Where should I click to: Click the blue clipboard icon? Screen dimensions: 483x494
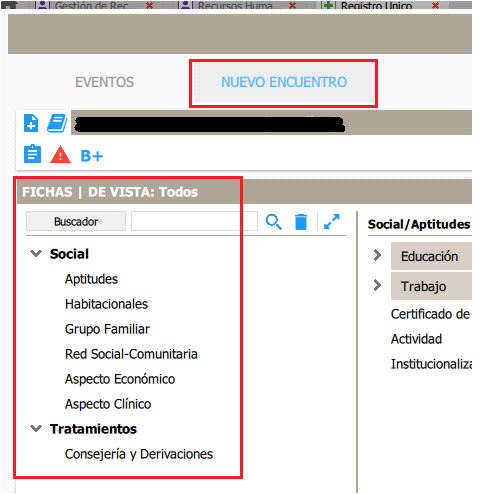32,154
